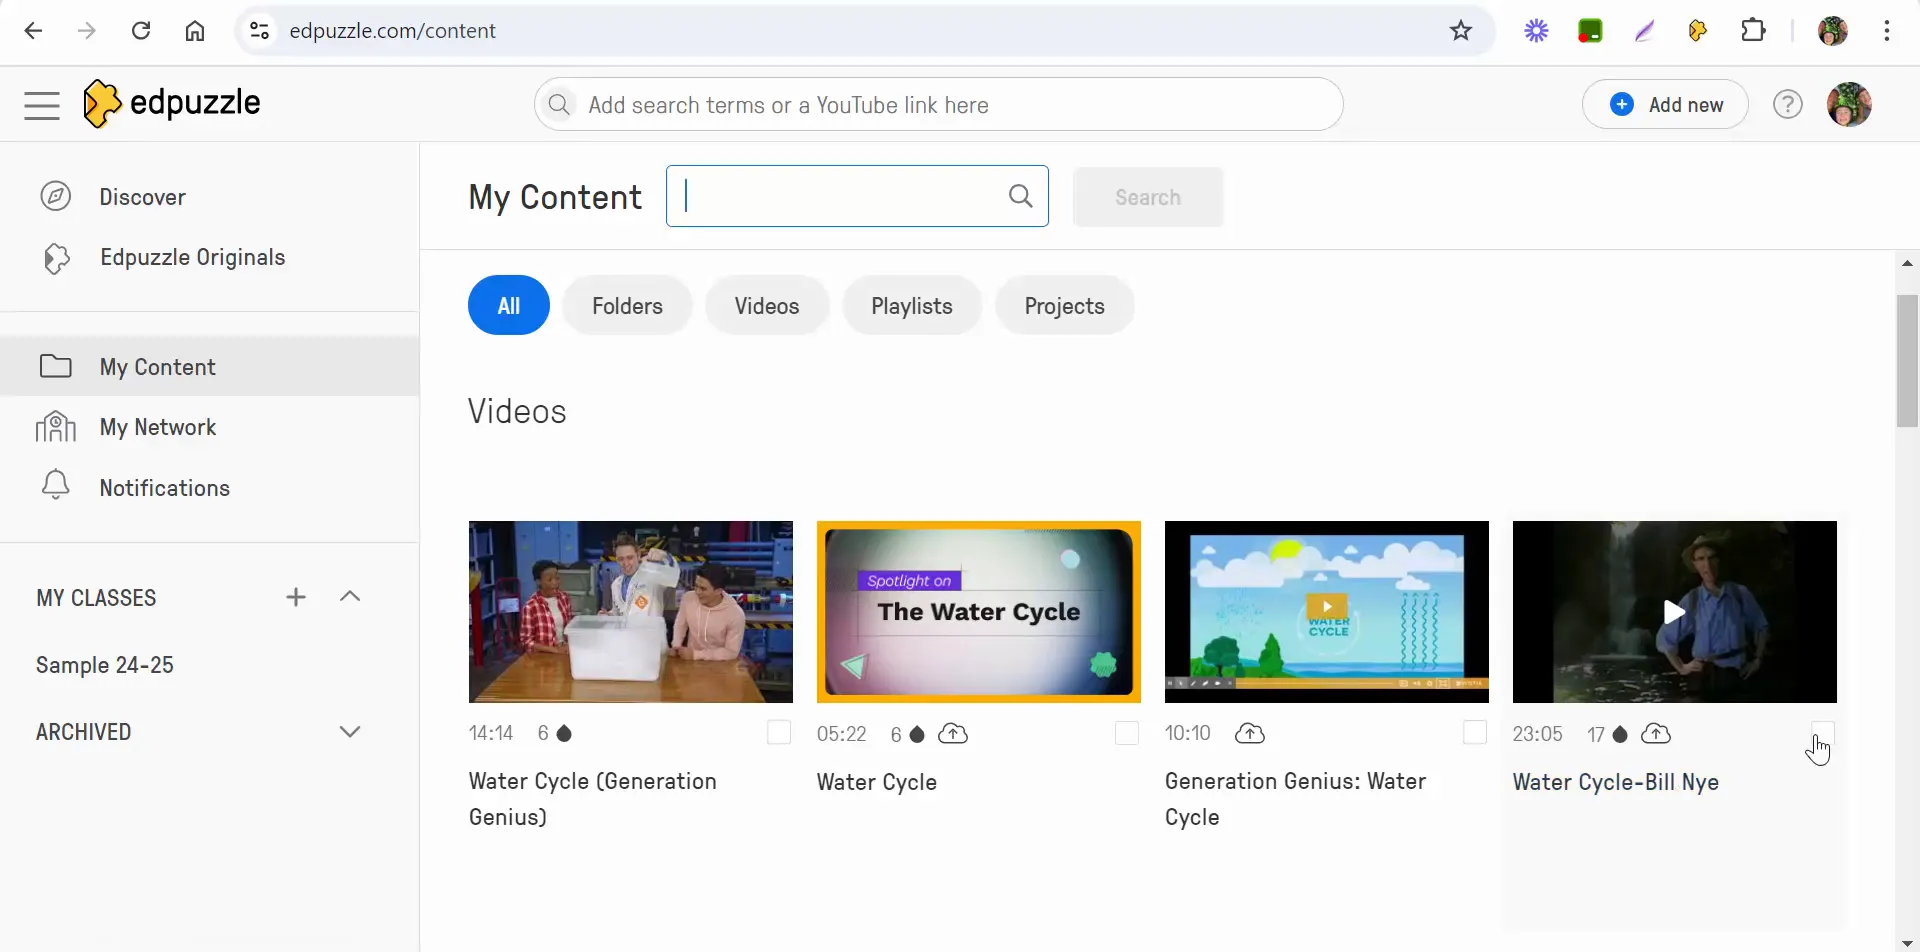The height and width of the screenshot is (952, 1920).
Task: Open the Edpuzzle extension in toolbar
Action: tap(1698, 31)
